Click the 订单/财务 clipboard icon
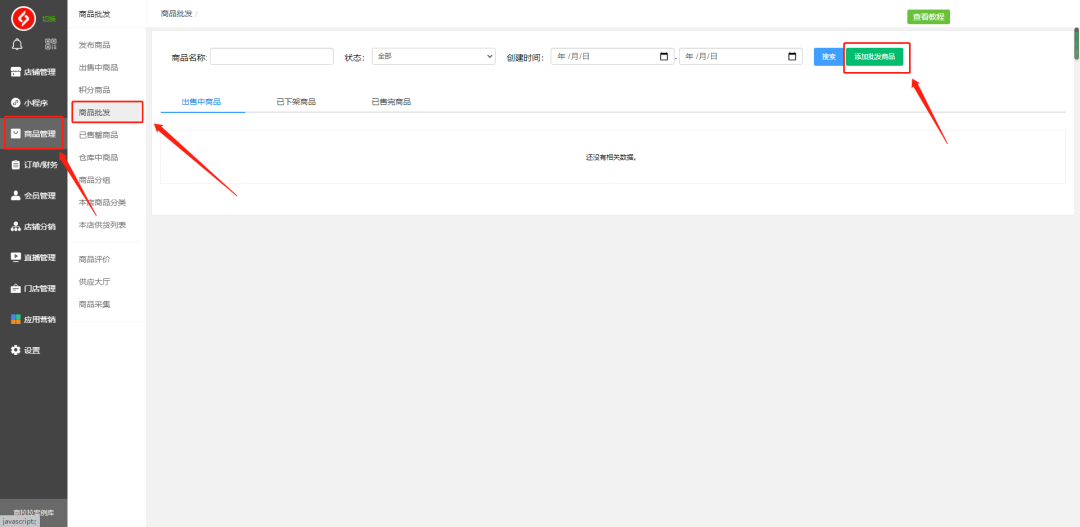The width and height of the screenshot is (1080, 527). 15,165
